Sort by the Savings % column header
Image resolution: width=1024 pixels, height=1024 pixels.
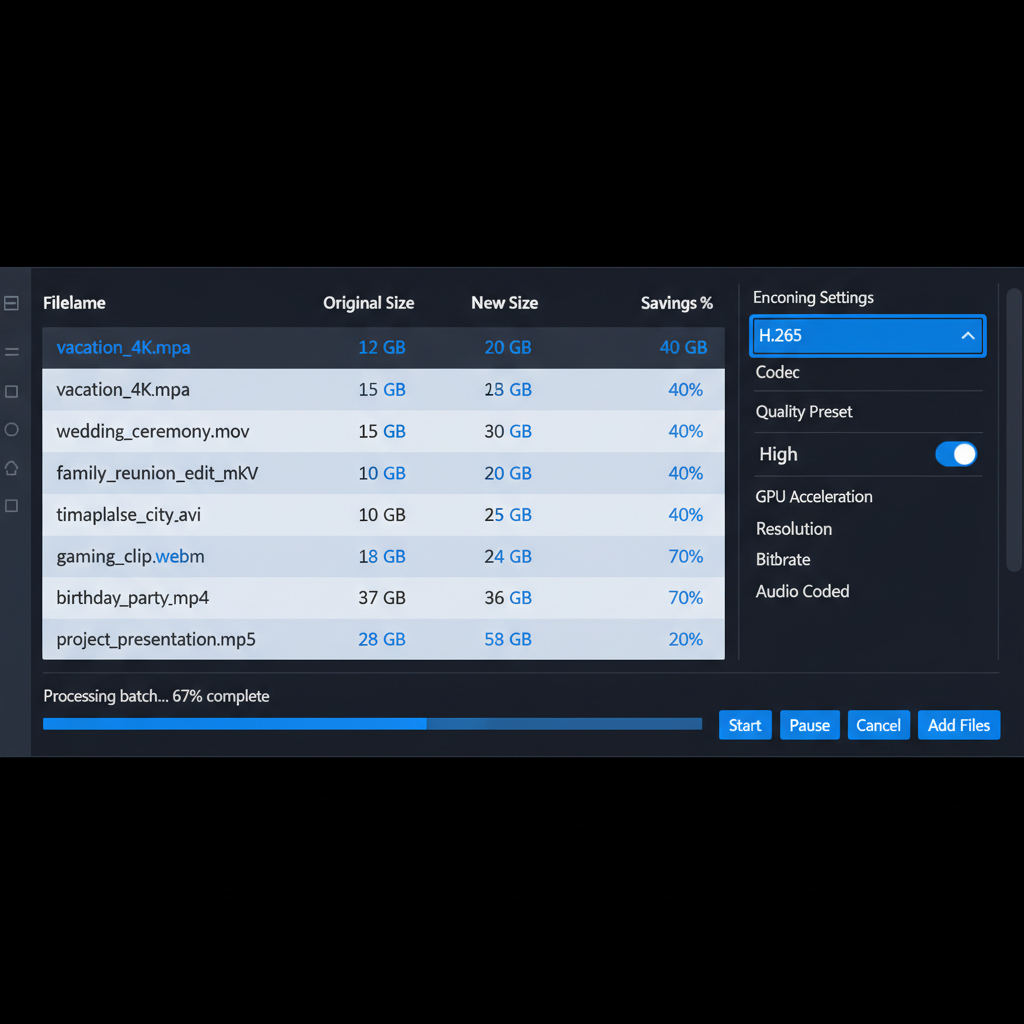pos(676,303)
